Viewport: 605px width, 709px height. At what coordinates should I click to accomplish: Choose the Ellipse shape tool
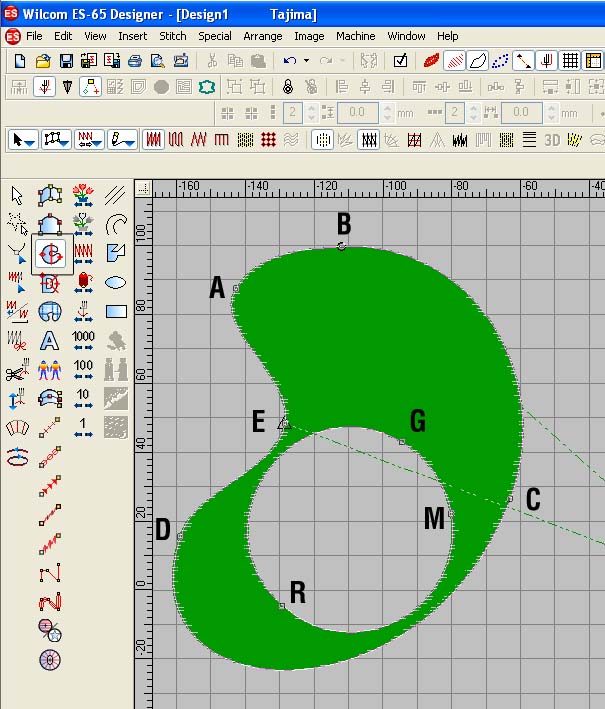pyautogui.click(x=115, y=281)
